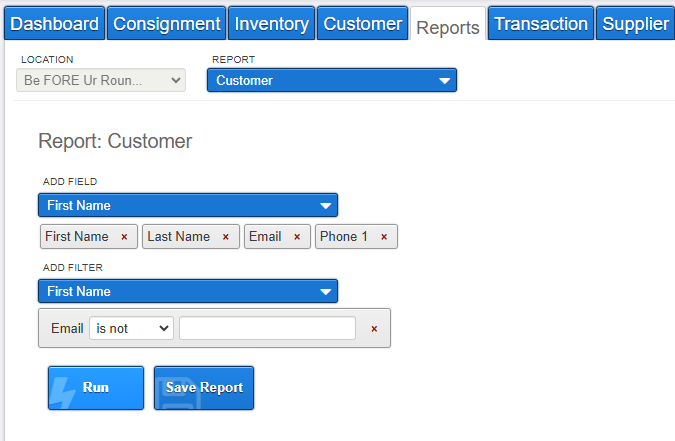The height and width of the screenshot is (441, 675).
Task: Click the Email filter value field
Action: coord(268,328)
